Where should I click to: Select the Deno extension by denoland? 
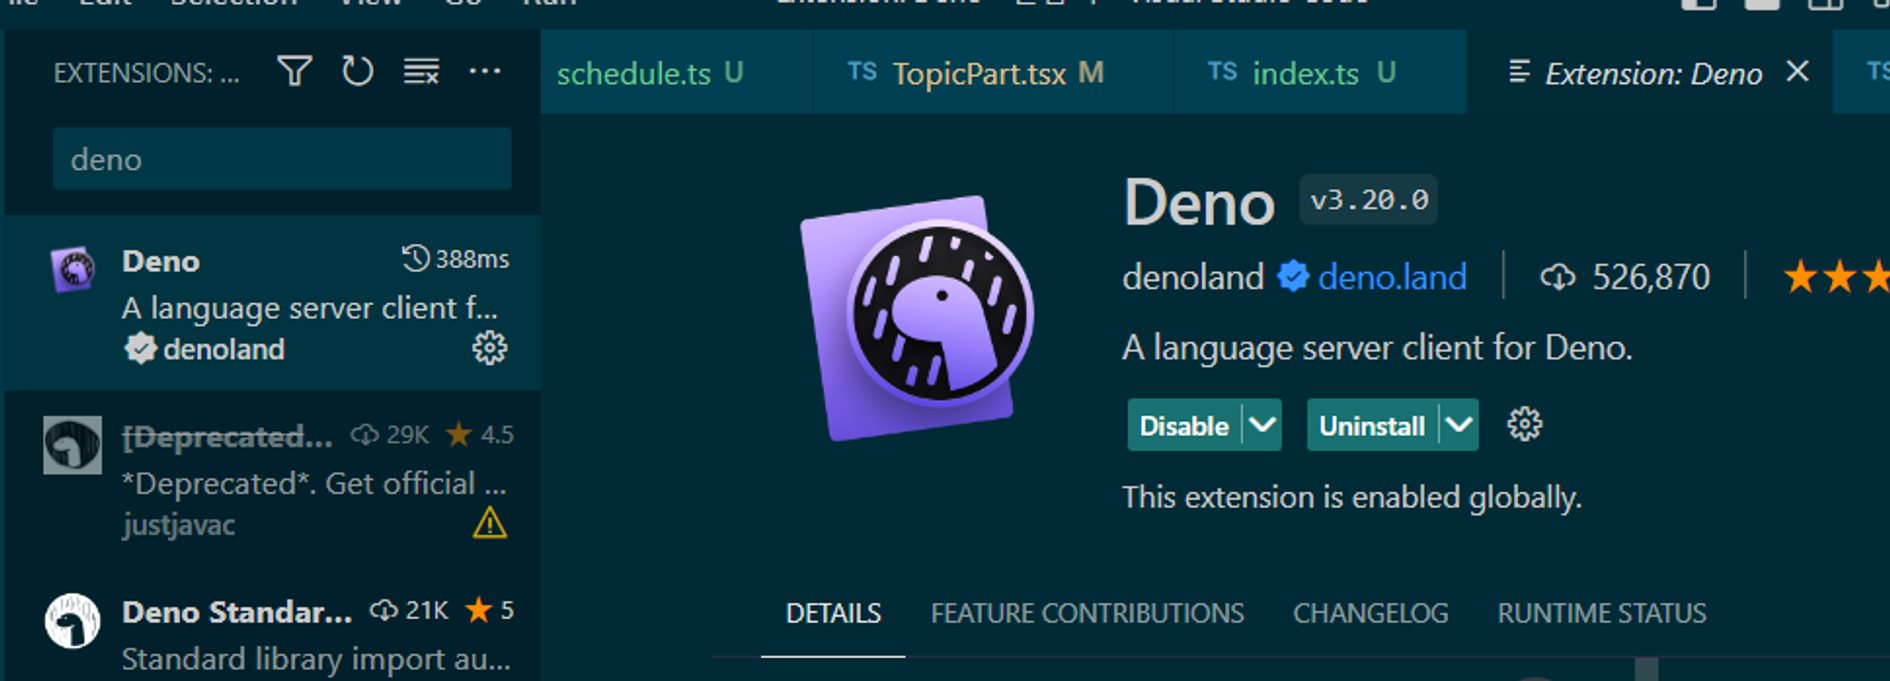(272, 303)
